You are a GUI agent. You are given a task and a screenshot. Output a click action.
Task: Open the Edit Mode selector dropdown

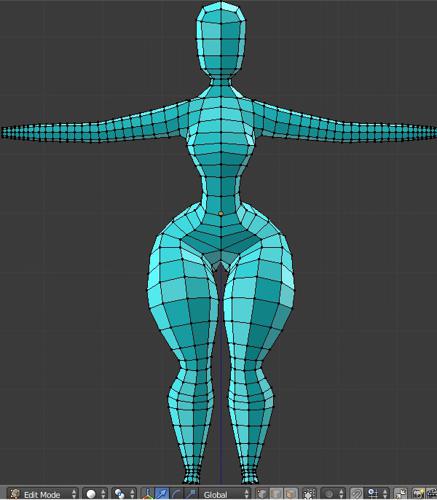43,494
